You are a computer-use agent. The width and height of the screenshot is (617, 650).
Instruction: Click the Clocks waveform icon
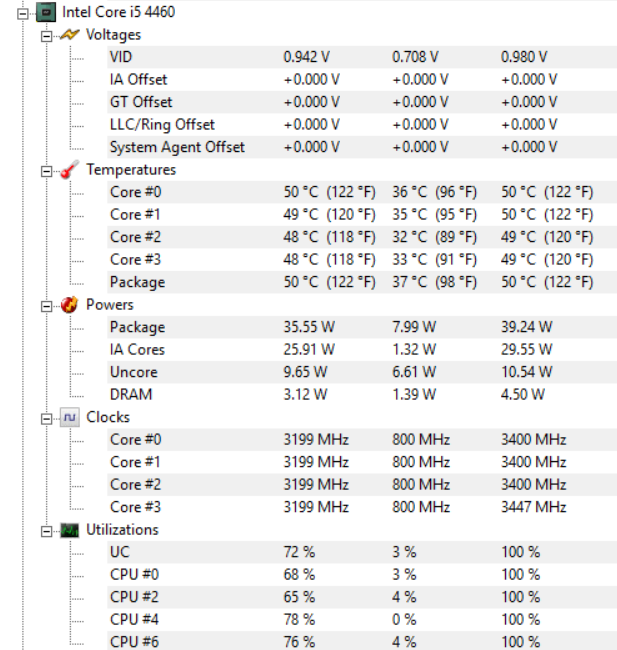coord(69,417)
